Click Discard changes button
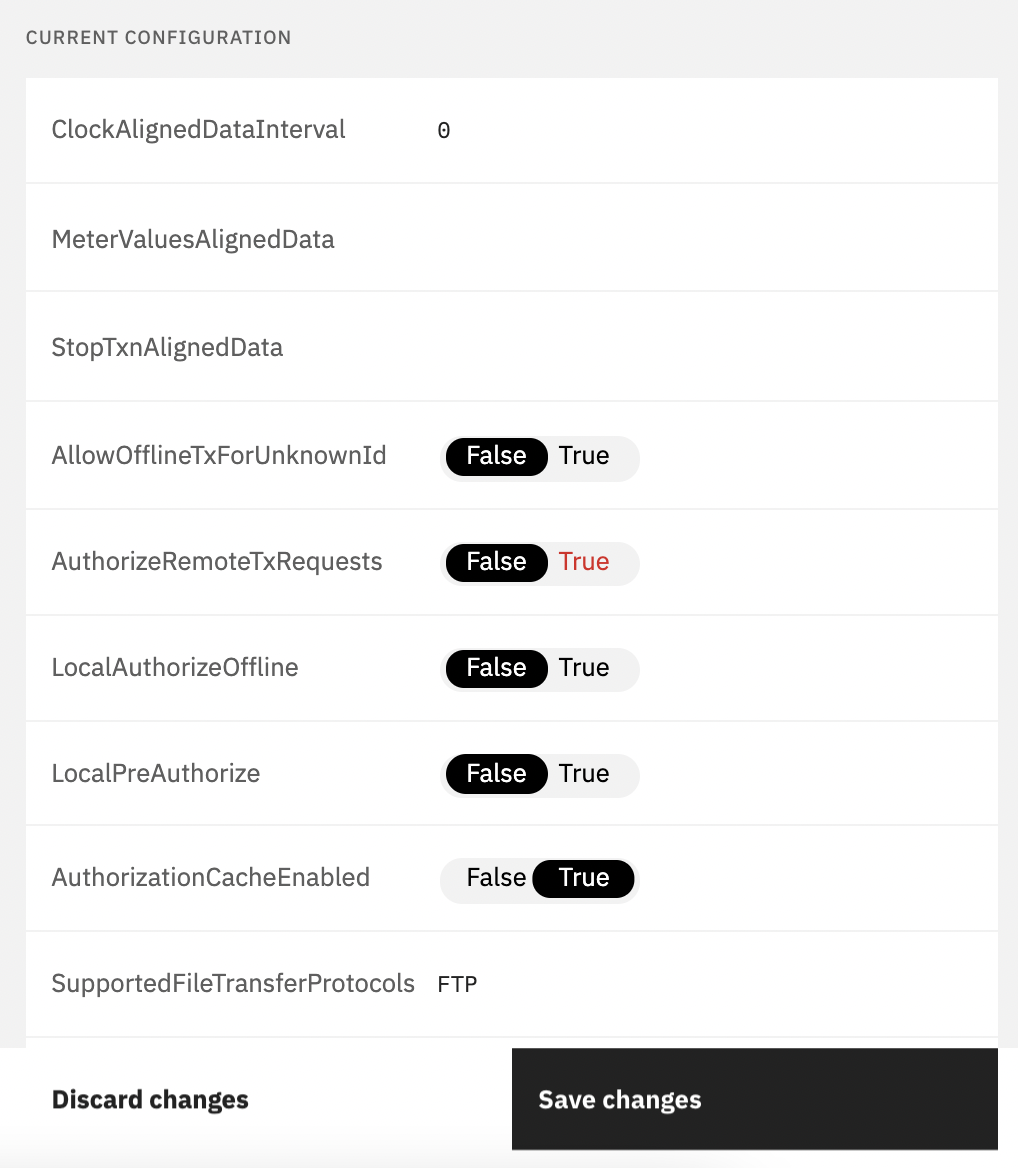This screenshot has width=1018, height=1168. coord(150,1099)
